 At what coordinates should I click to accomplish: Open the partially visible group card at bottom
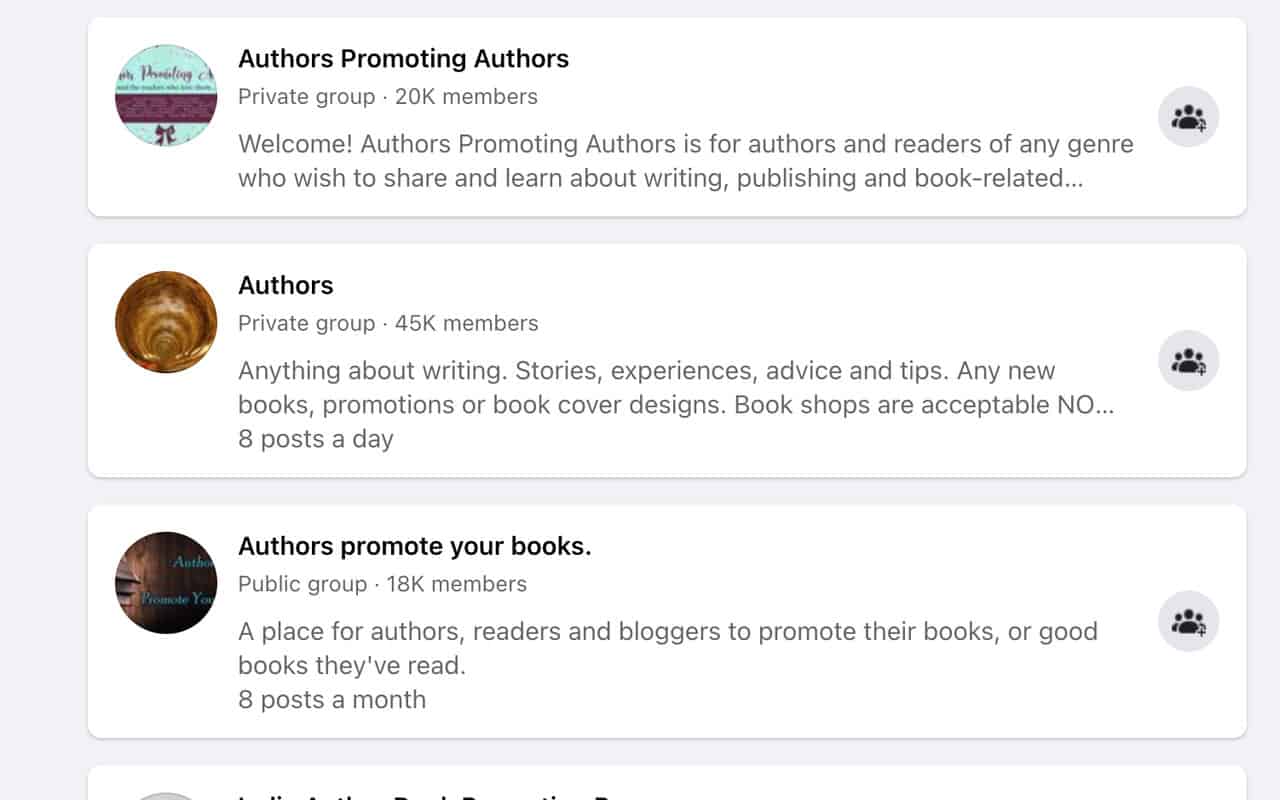click(x=667, y=785)
